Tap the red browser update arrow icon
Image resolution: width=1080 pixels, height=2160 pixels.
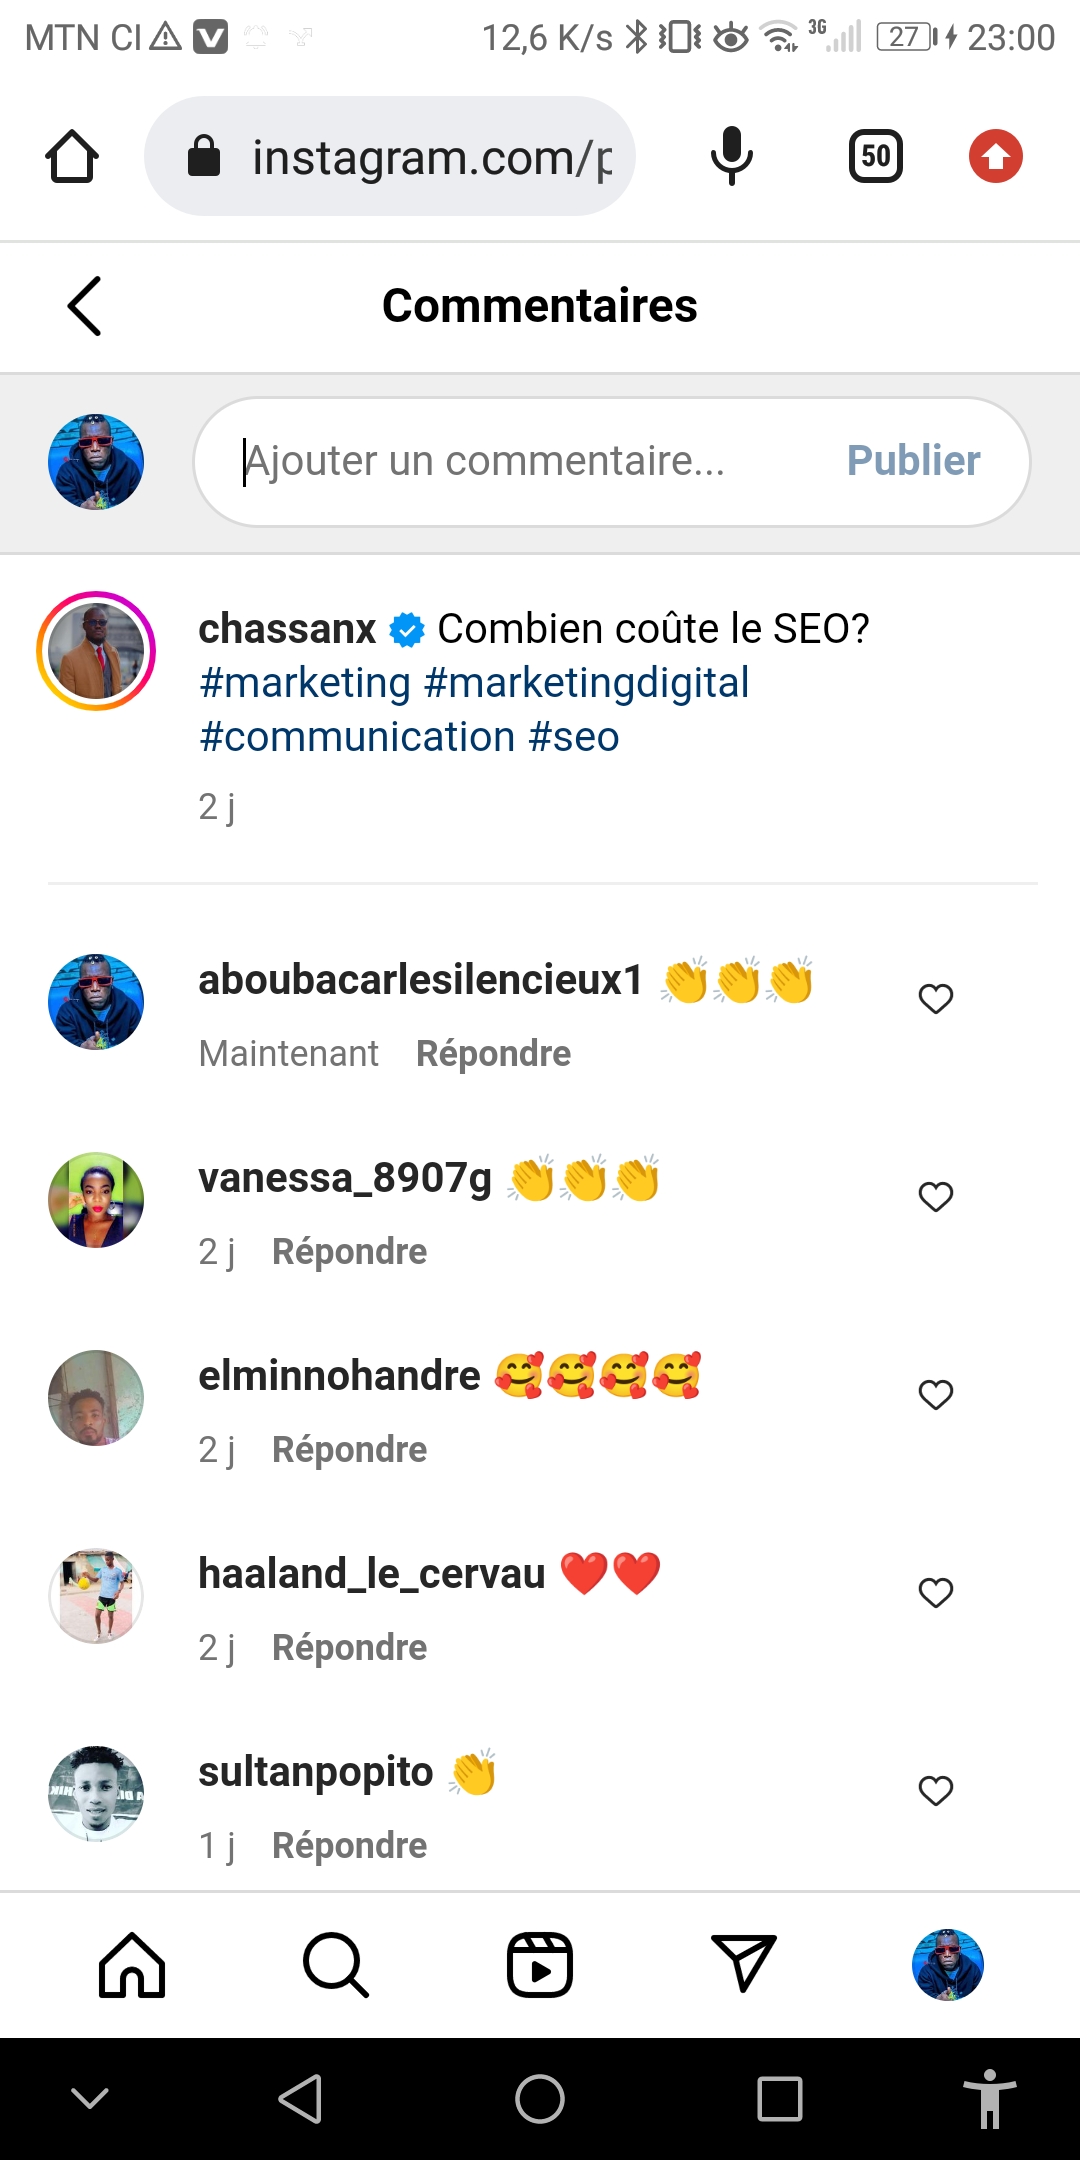[x=995, y=157]
